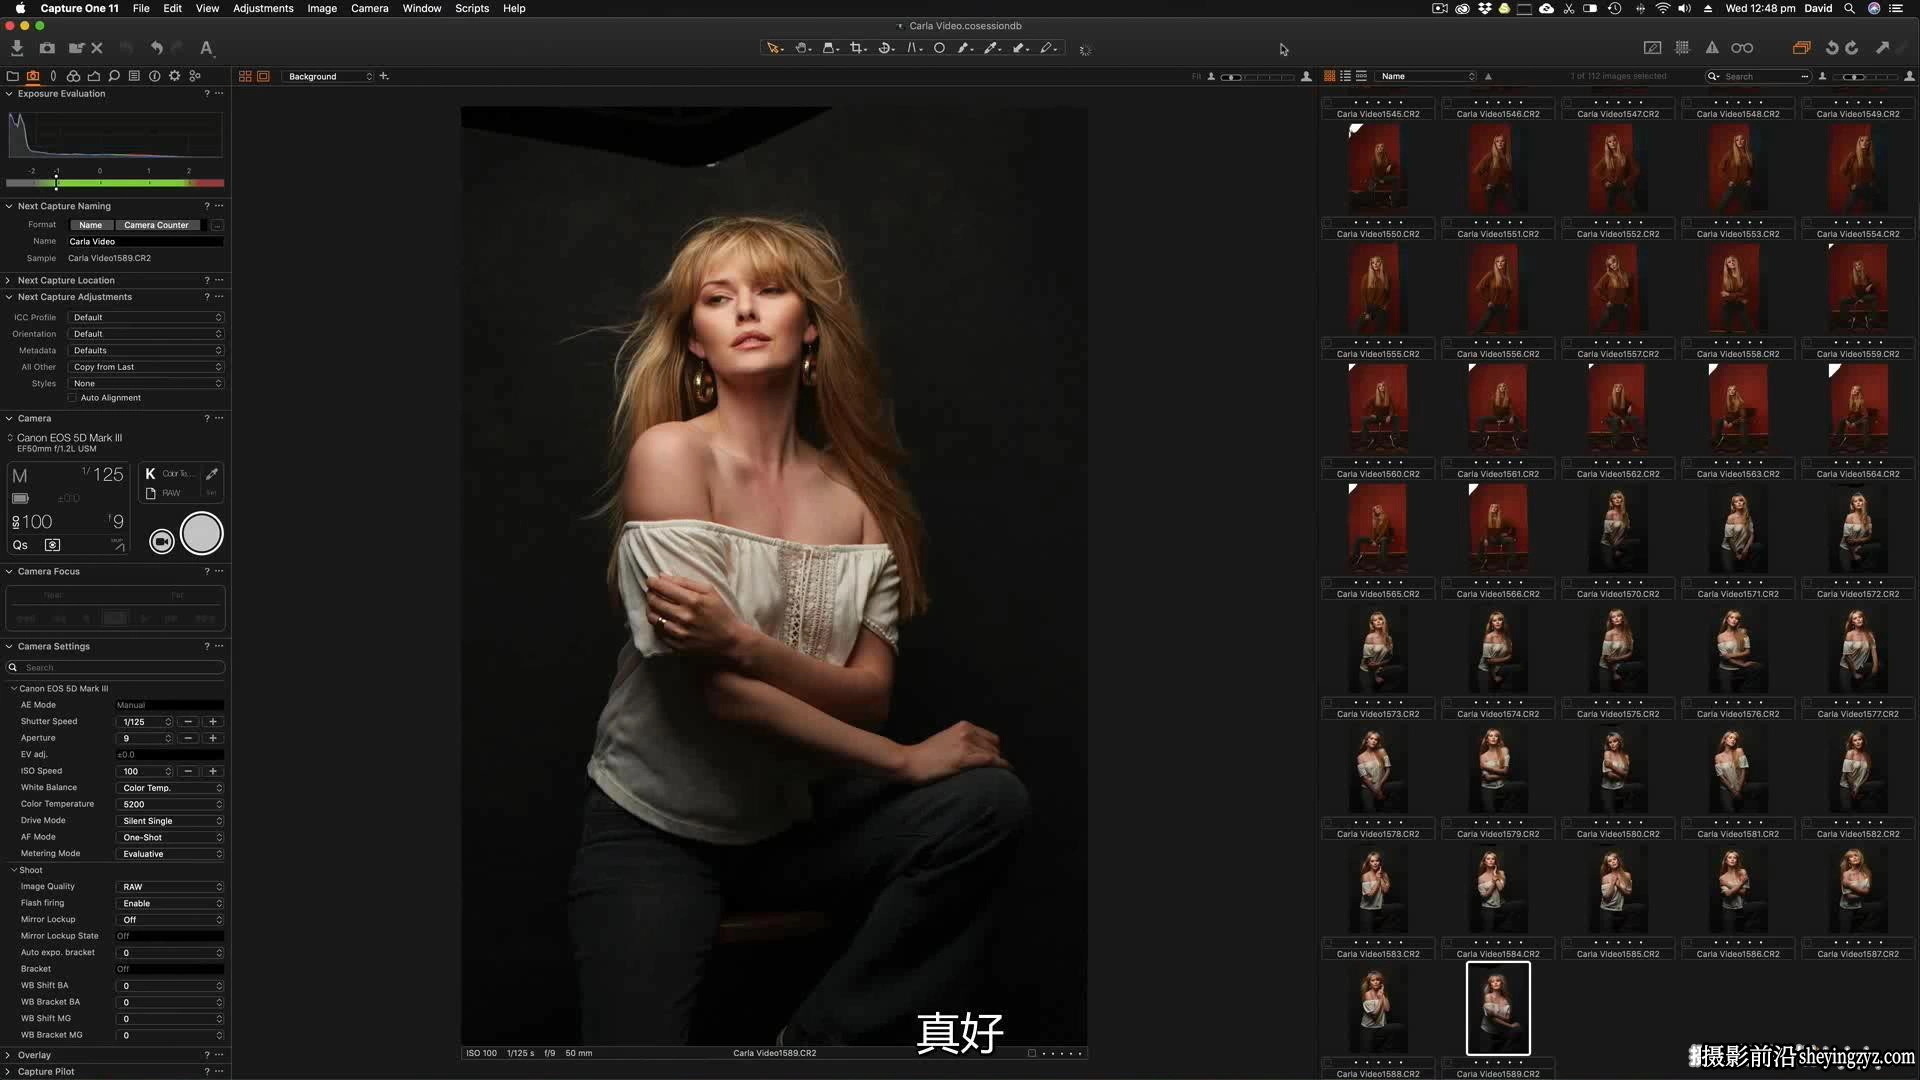Screen dimensions: 1920x1080
Task: Toggle the exposure warning triangle icon
Action: coord(1712,48)
